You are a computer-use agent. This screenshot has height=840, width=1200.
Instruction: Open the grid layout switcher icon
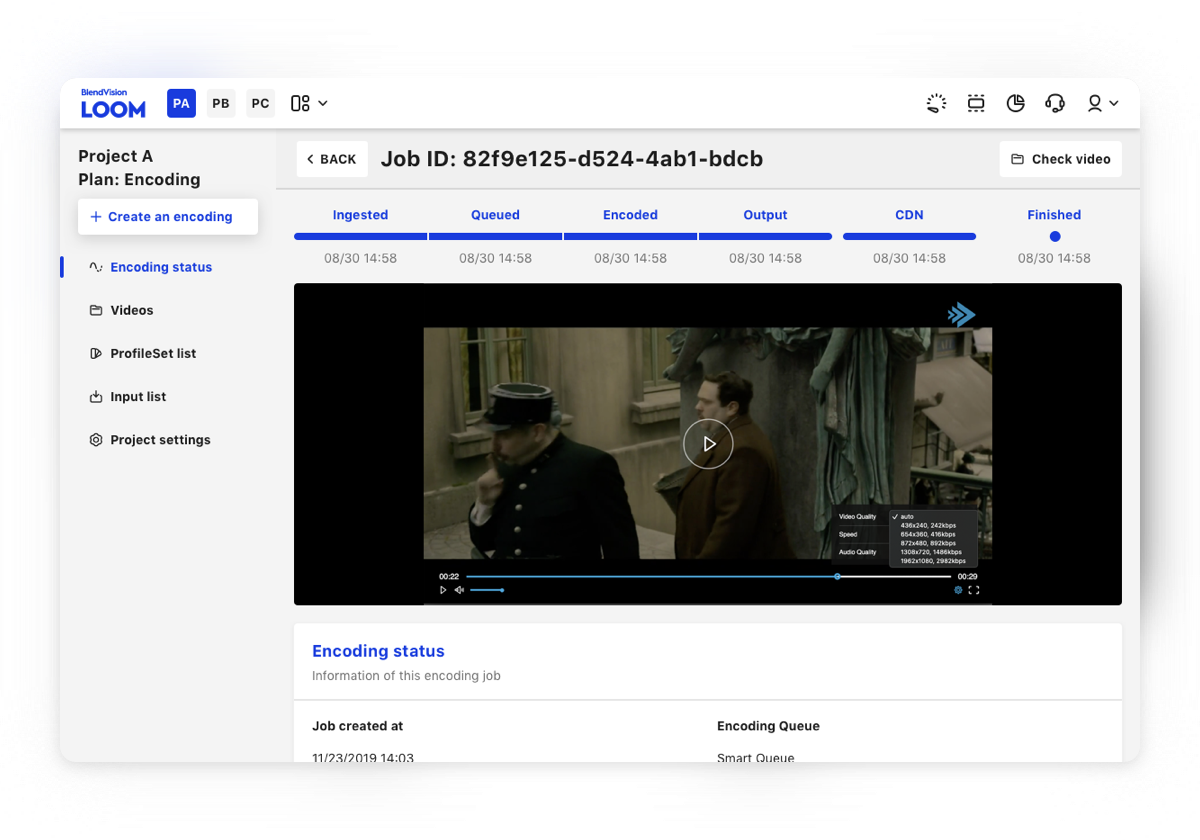coord(300,103)
